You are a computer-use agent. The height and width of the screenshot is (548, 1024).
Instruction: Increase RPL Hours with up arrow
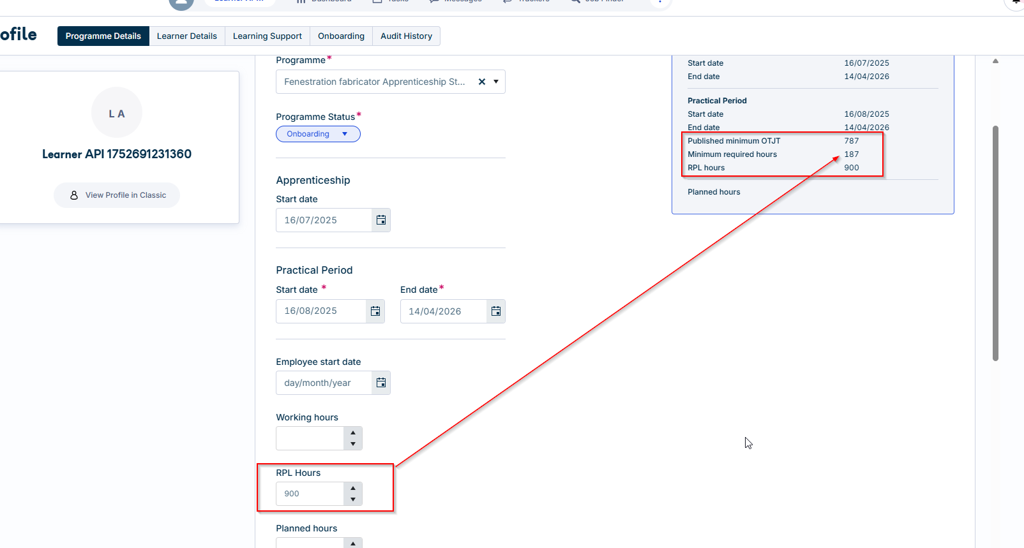point(353,488)
